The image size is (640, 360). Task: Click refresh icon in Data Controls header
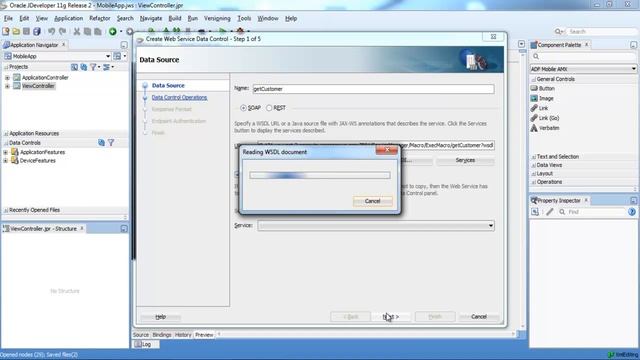pyautogui.click(x=101, y=143)
